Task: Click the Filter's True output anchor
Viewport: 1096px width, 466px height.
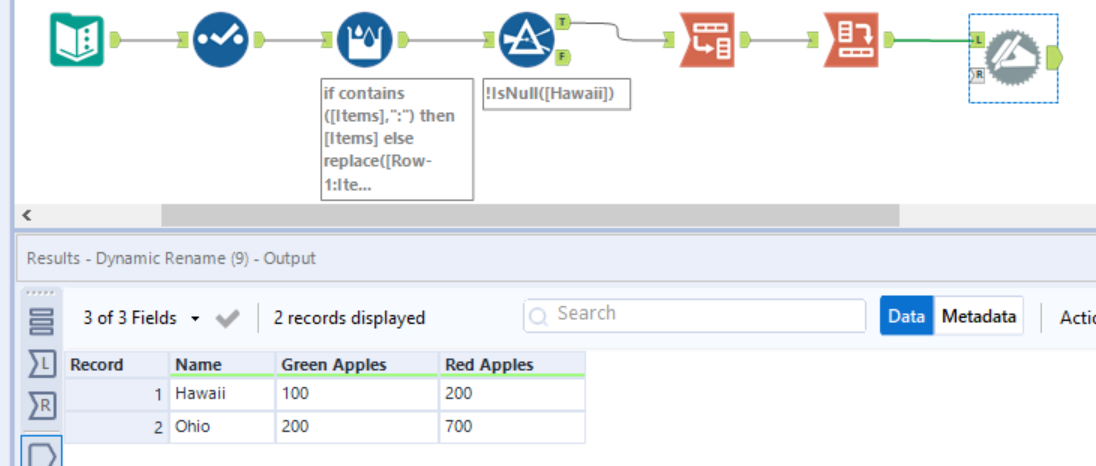Action: pyautogui.click(x=563, y=21)
